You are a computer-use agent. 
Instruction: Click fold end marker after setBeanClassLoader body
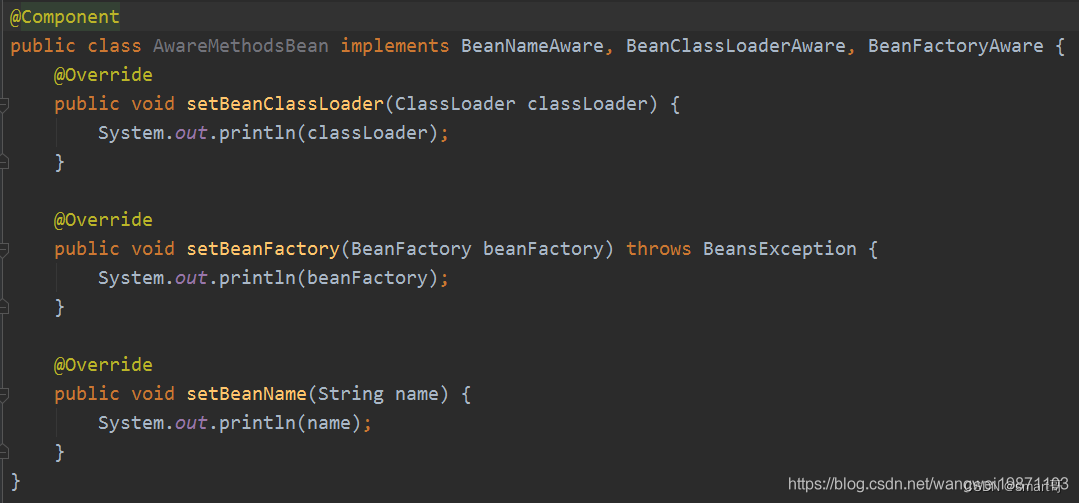(3, 162)
